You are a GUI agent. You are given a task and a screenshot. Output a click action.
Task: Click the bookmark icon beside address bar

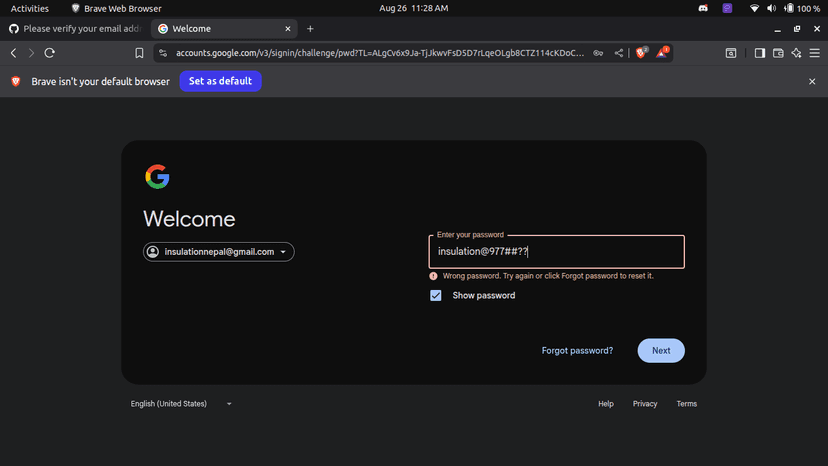pos(139,53)
